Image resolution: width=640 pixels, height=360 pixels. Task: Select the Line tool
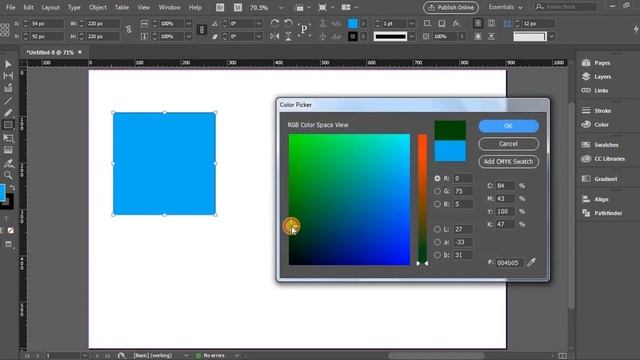8,101
